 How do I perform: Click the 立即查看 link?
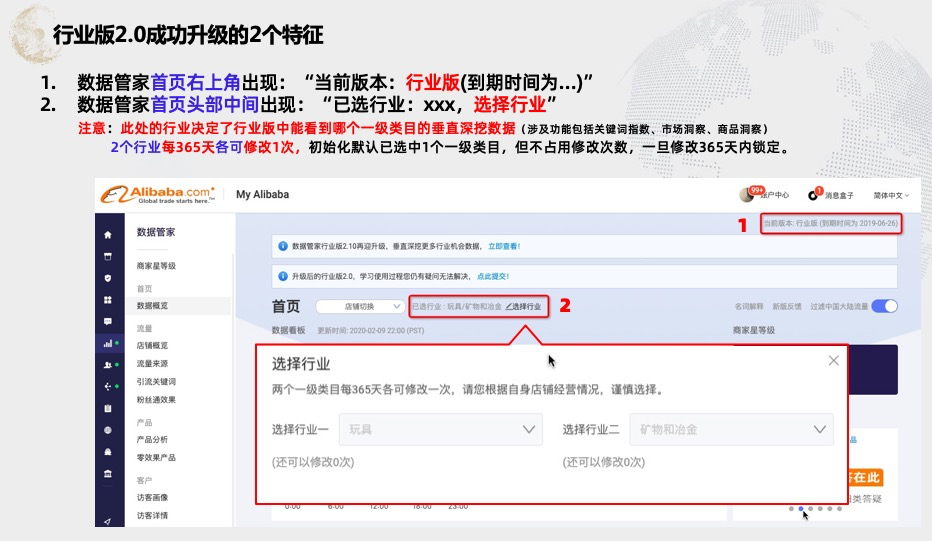(503, 246)
